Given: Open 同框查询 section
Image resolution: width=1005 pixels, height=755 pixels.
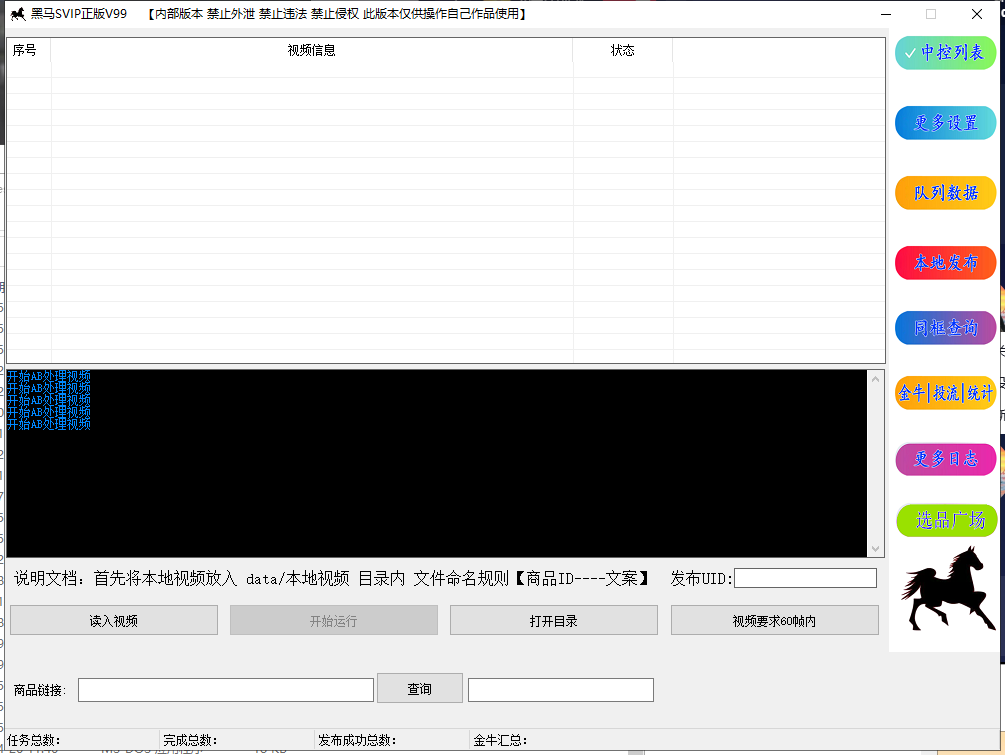Looking at the screenshot, I should point(945,328).
